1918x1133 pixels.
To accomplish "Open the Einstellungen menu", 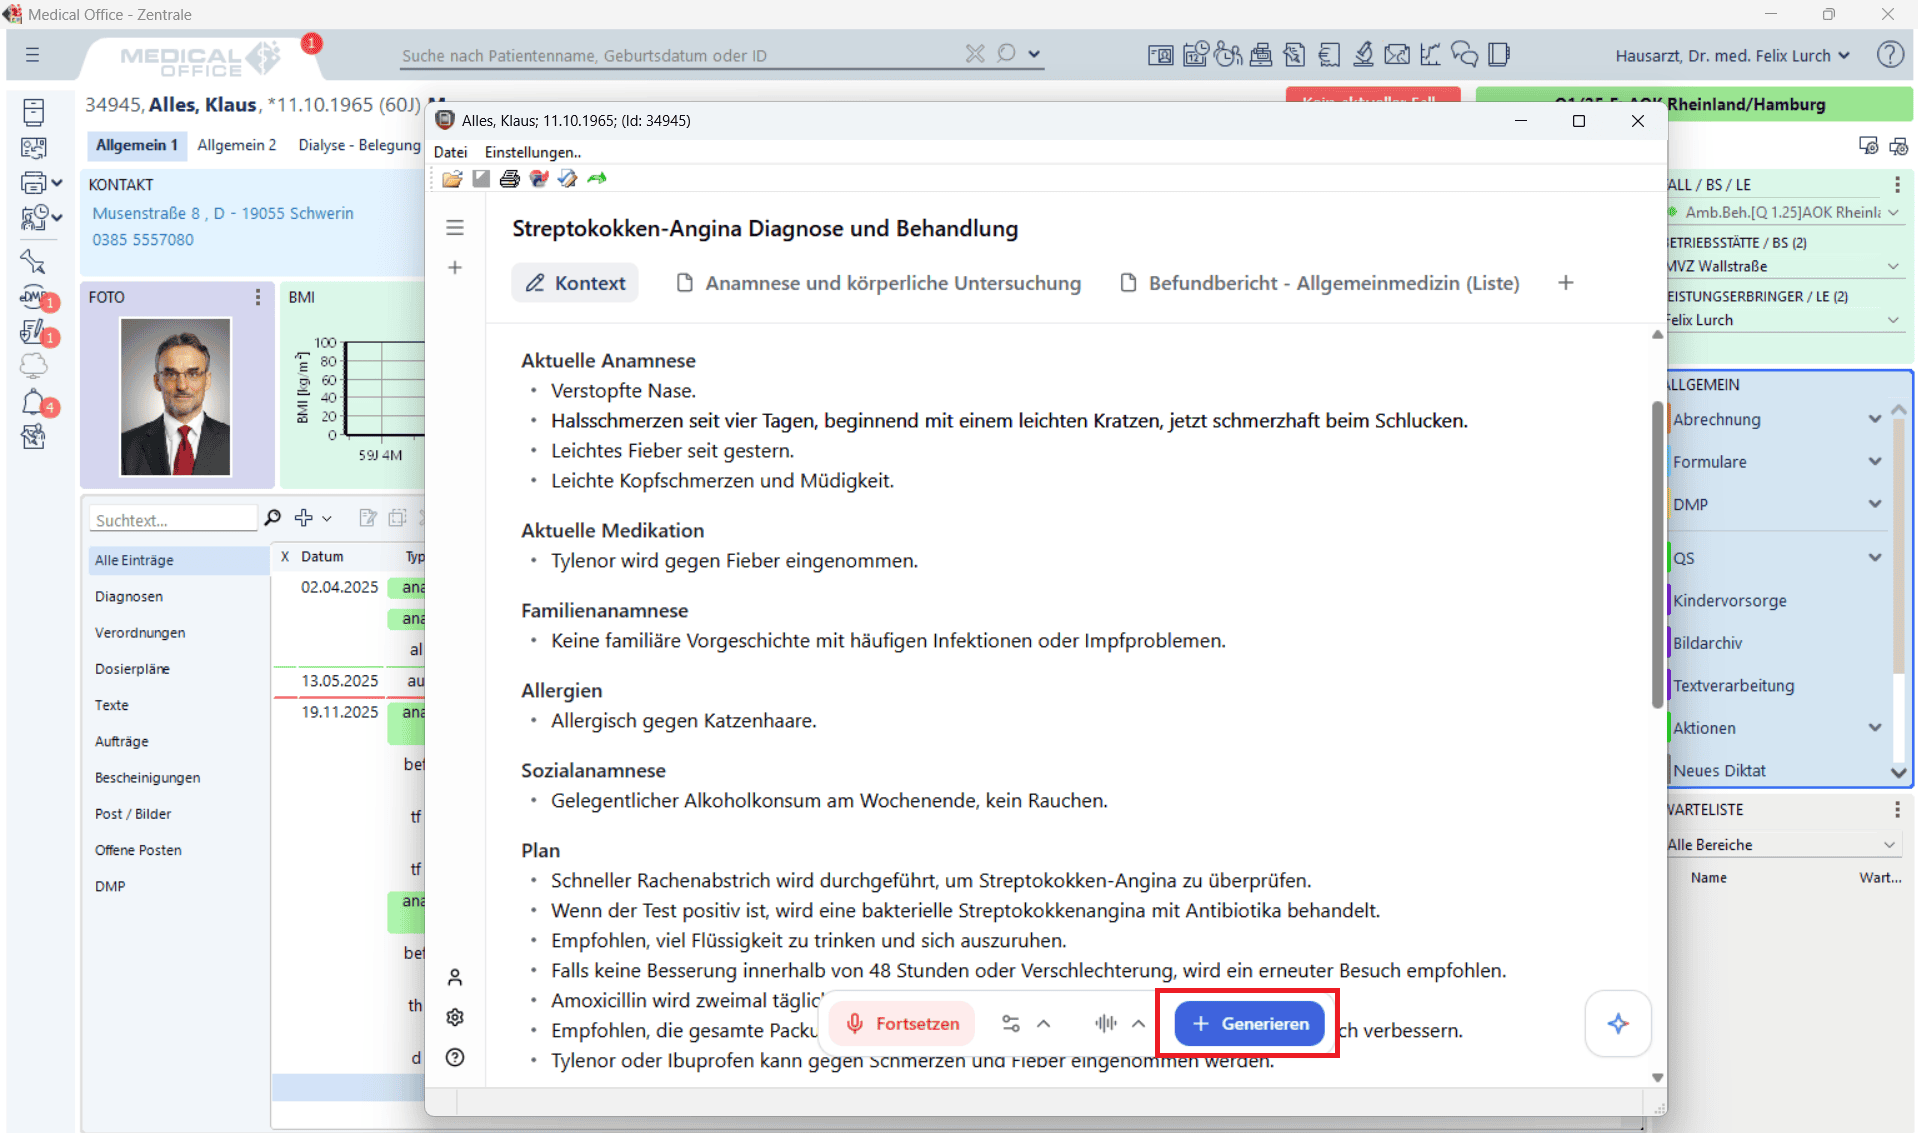I will [x=532, y=152].
